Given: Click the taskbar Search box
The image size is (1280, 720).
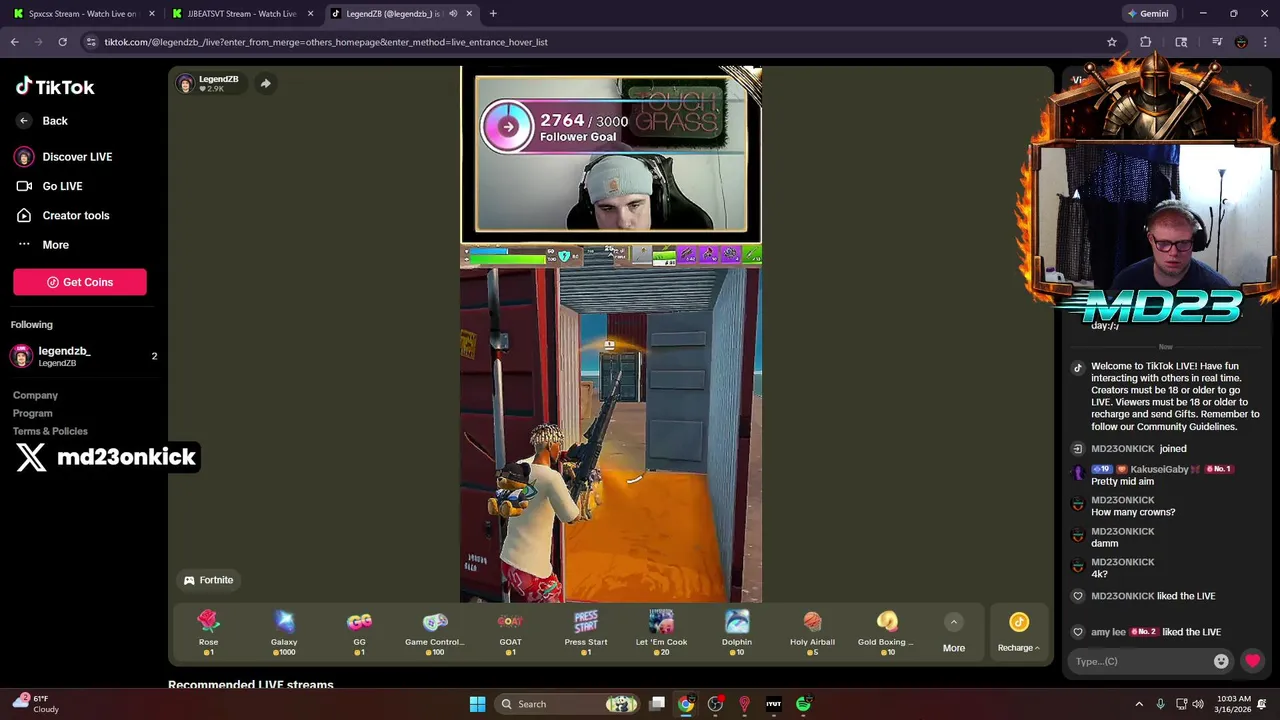Looking at the screenshot, I should (567, 704).
